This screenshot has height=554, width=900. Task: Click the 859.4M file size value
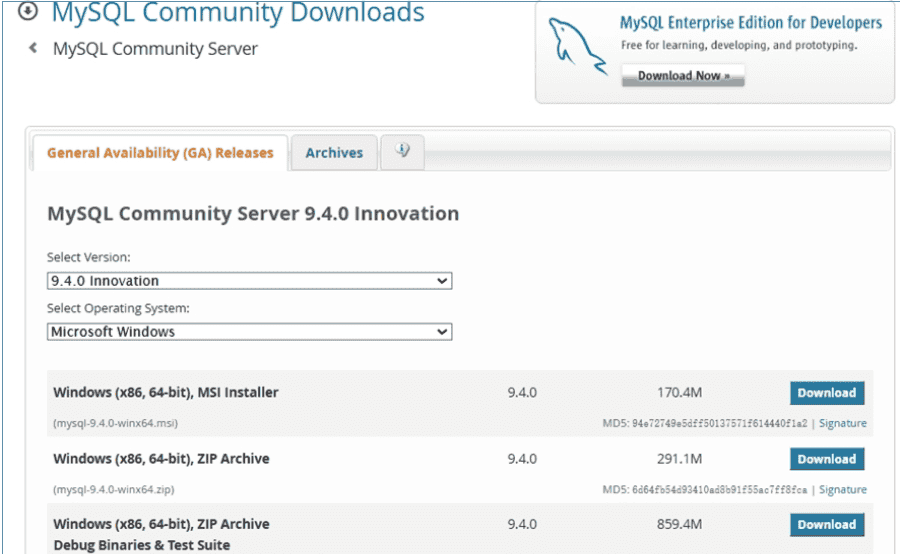click(x=679, y=524)
